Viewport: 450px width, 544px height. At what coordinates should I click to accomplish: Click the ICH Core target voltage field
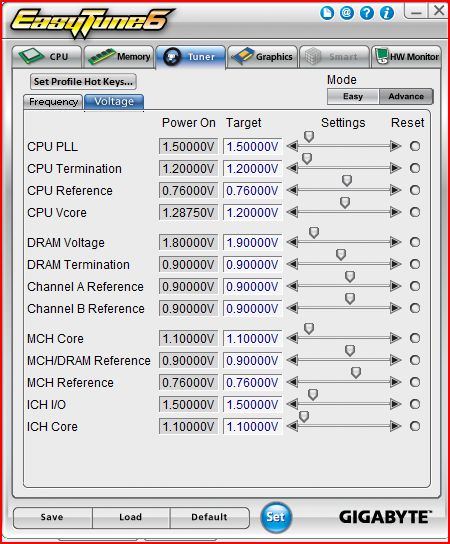tap(253, 426)
